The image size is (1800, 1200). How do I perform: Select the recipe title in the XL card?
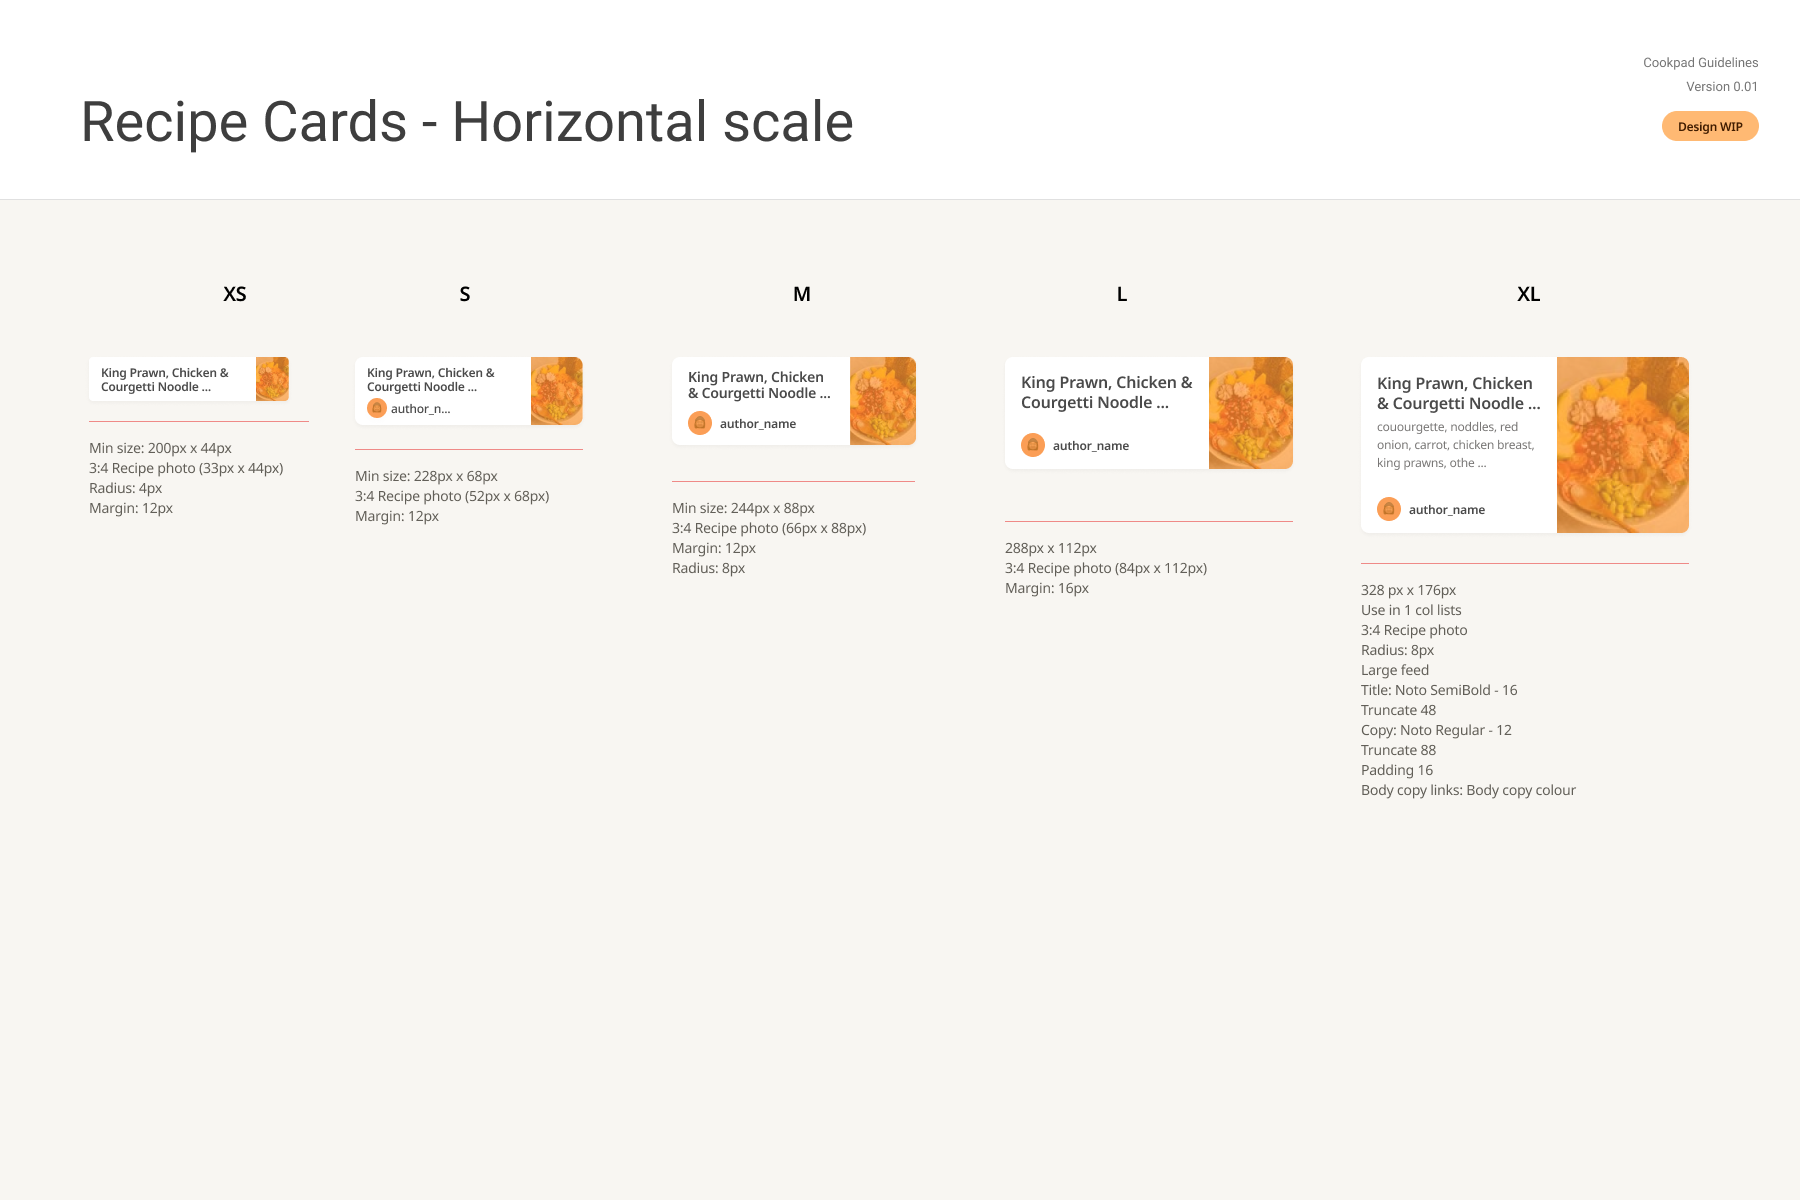(x=1458, y=394)
